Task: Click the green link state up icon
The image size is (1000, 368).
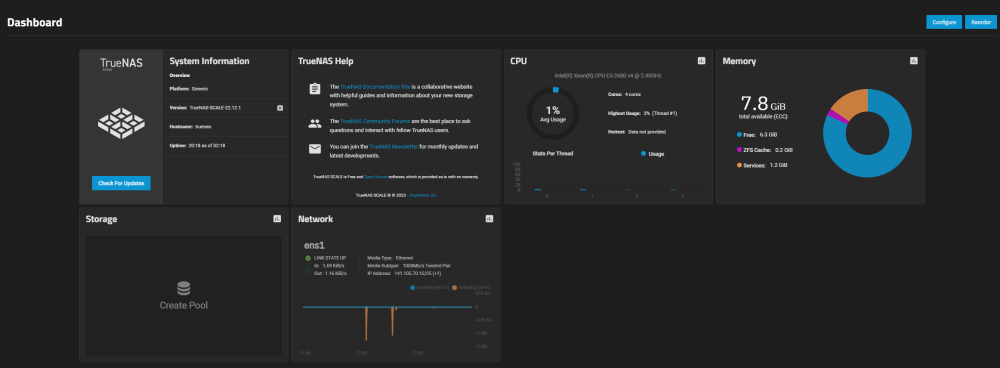Action: tap(309, 258)
